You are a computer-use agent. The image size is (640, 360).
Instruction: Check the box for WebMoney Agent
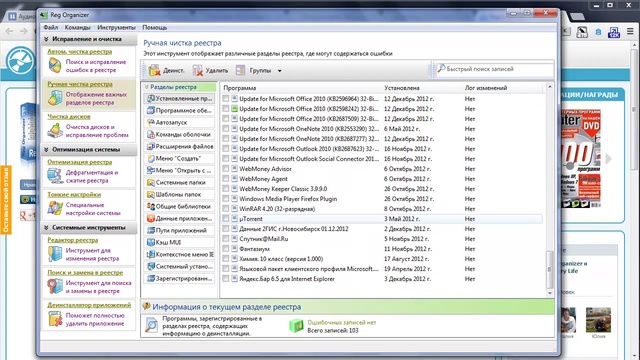pyautogui.click(x=226, y=178)
